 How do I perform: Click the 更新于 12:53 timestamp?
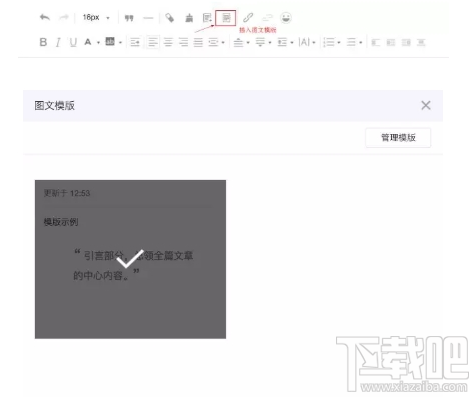click(x=67, y=193)
